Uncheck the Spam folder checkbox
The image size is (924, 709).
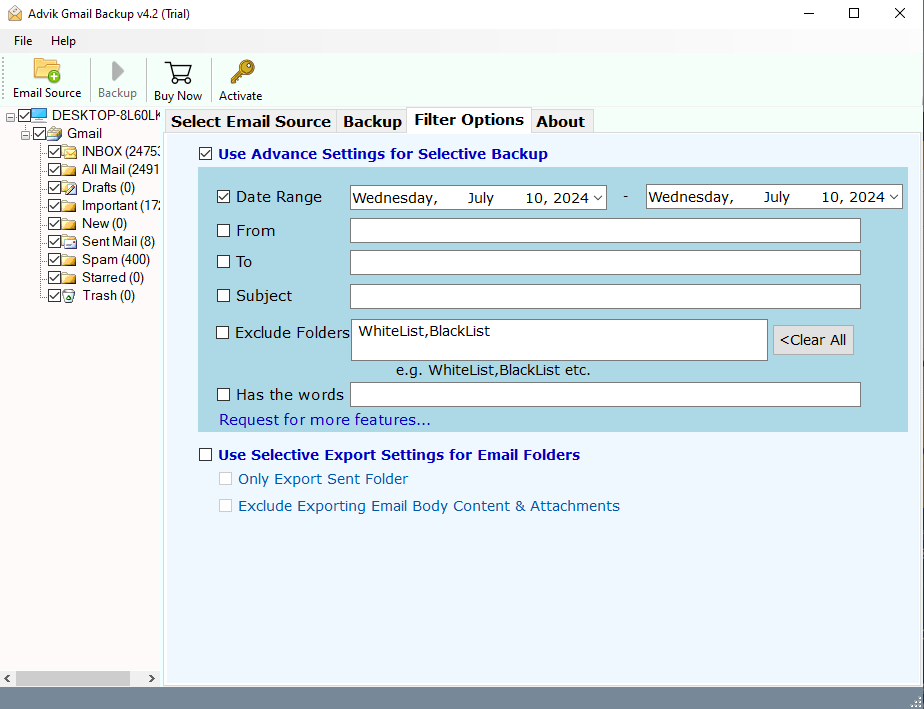click(54, 260)
